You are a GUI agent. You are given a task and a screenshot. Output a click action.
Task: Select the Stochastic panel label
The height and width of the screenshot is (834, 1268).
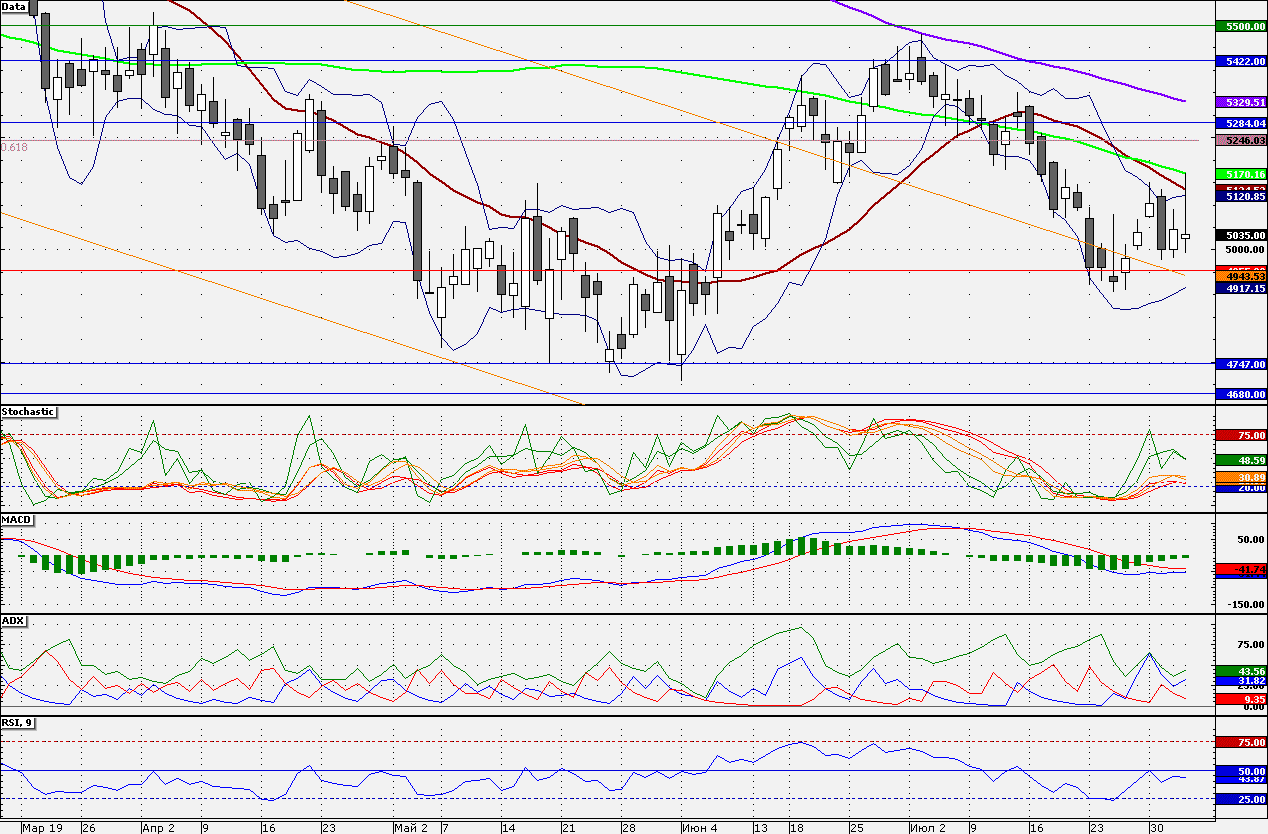28,412
